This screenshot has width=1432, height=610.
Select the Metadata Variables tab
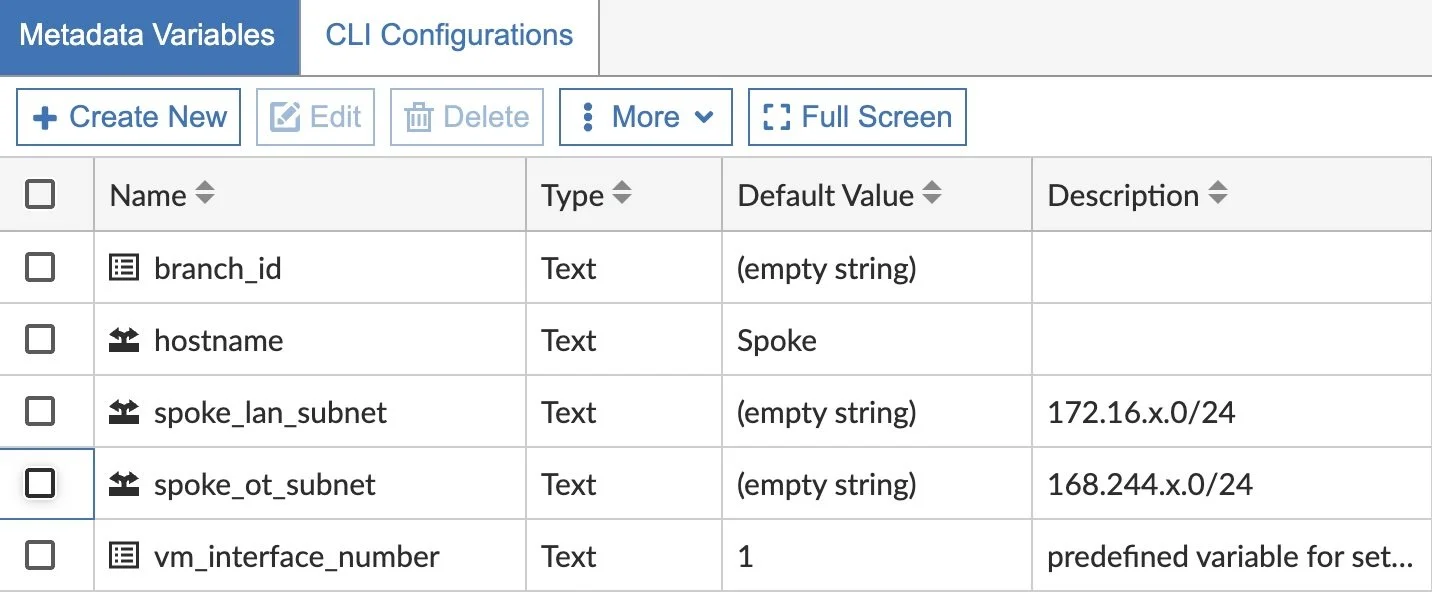(147, 36)
